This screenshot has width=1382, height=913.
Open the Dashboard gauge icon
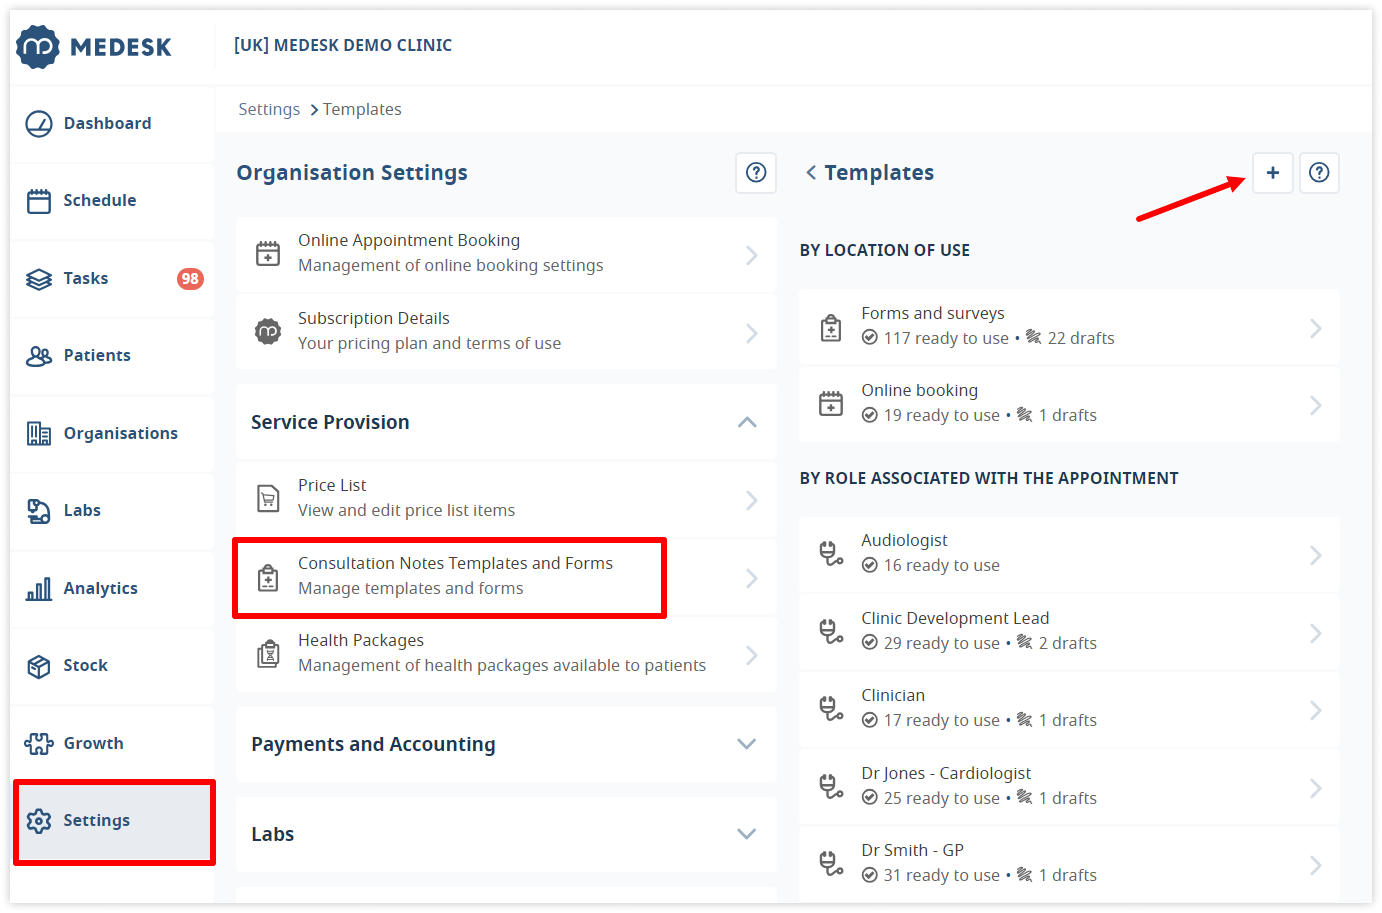click(39, 124)
